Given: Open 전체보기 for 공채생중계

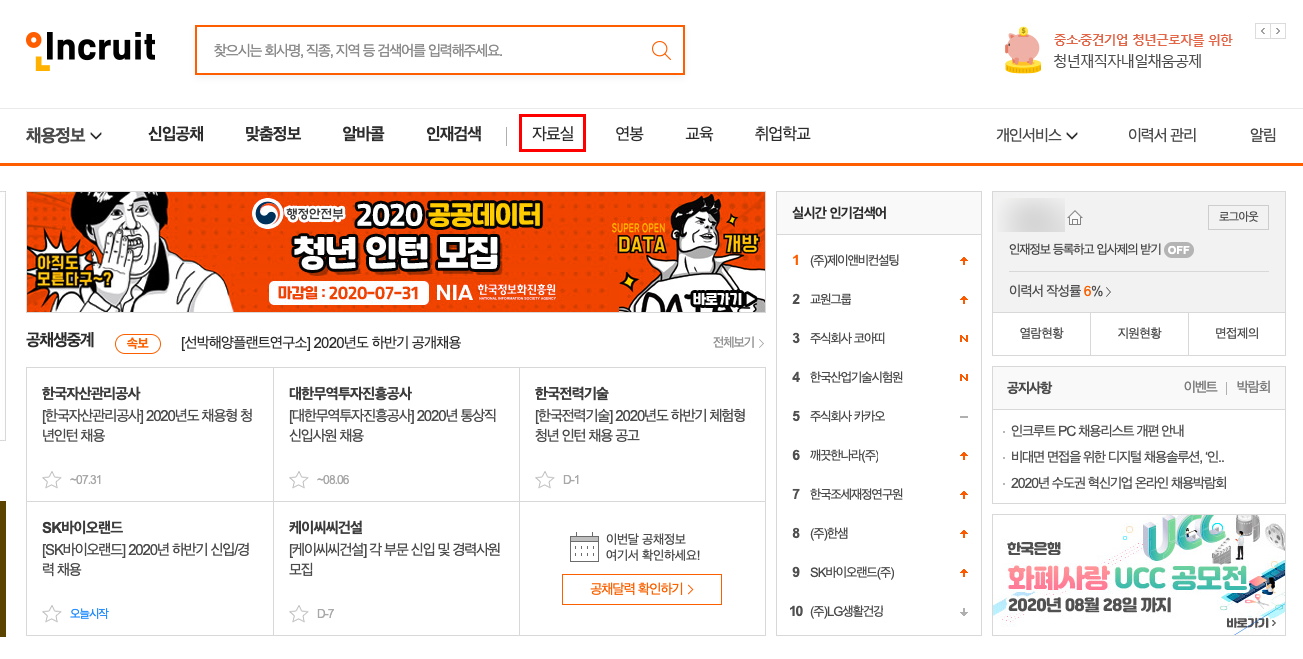Looking at the screenshot, I should pos(738,343).
